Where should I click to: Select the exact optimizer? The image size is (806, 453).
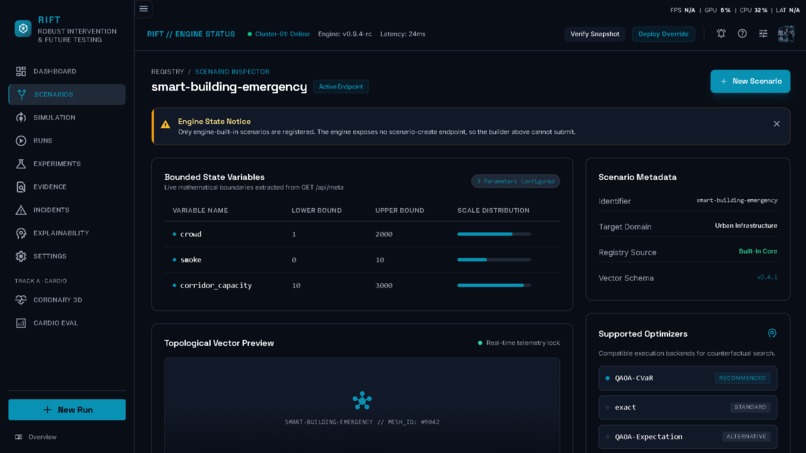click(688, 407)
